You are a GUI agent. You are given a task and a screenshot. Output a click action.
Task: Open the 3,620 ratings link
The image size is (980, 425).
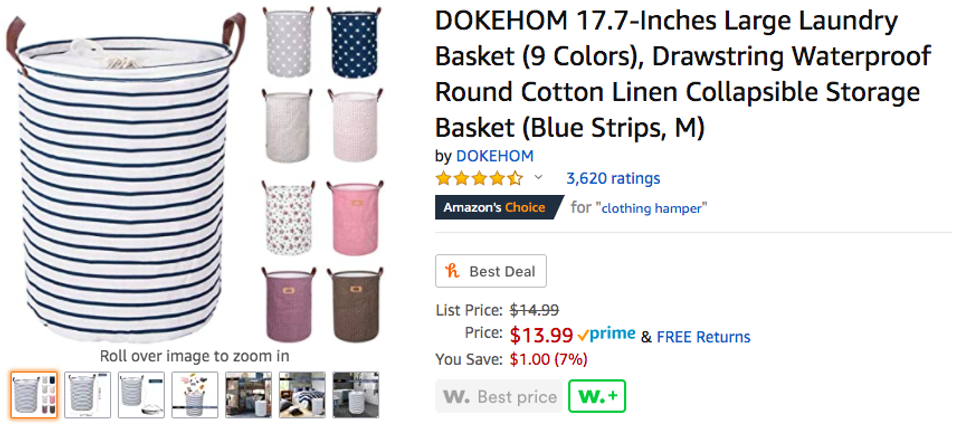click(612, 179)
